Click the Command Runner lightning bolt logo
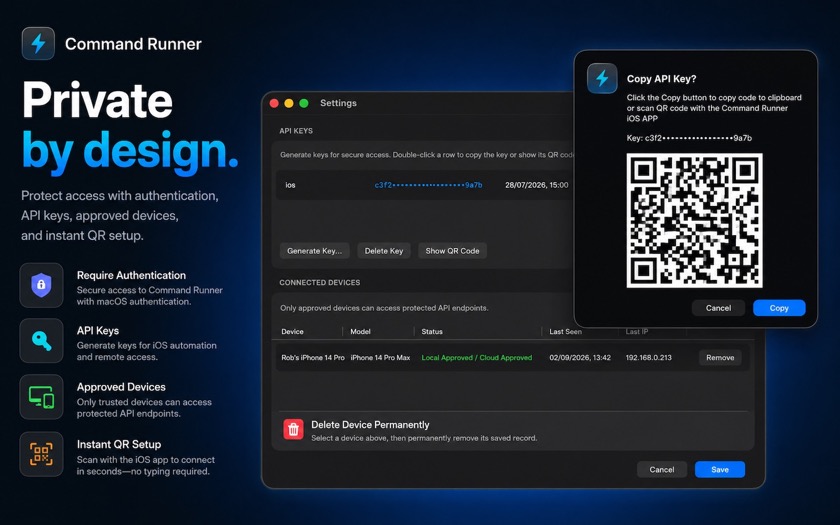This screenshot has height=525, width=840. tap(38, 43)
